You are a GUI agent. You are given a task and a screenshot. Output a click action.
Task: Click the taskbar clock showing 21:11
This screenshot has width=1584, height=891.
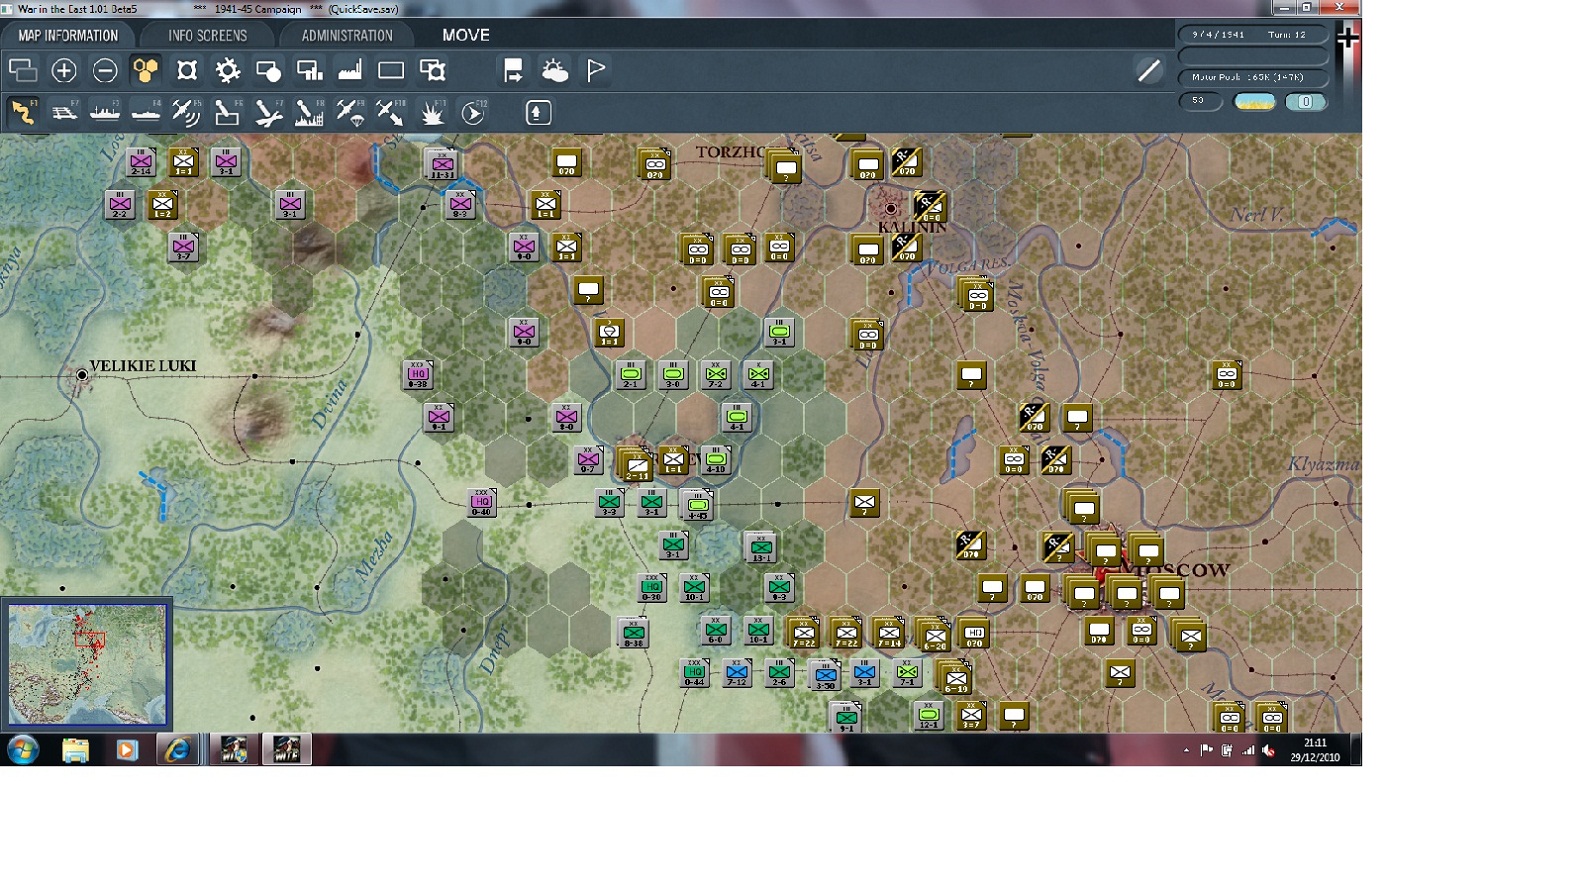coord(1315,750)
